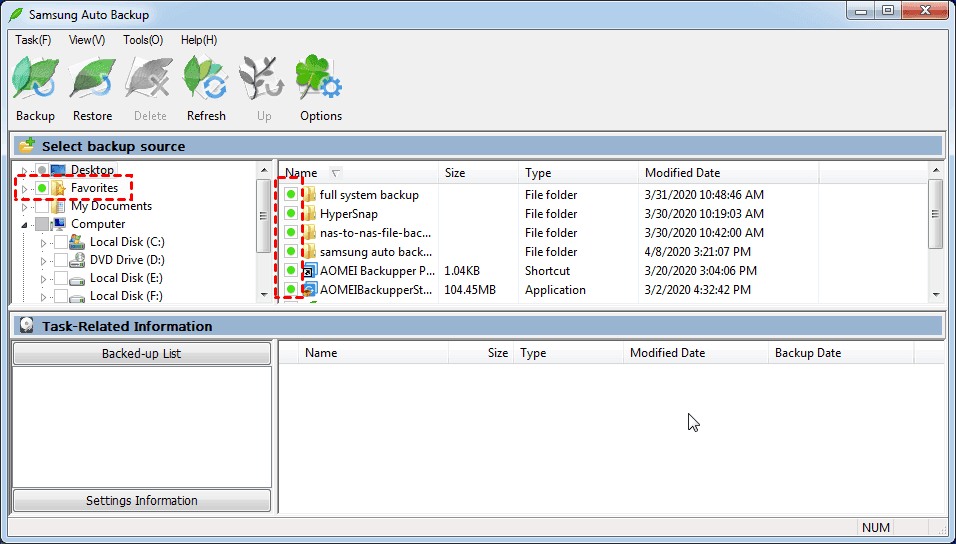
Task: Click the Backed-up List button
Action: [141, 354]
